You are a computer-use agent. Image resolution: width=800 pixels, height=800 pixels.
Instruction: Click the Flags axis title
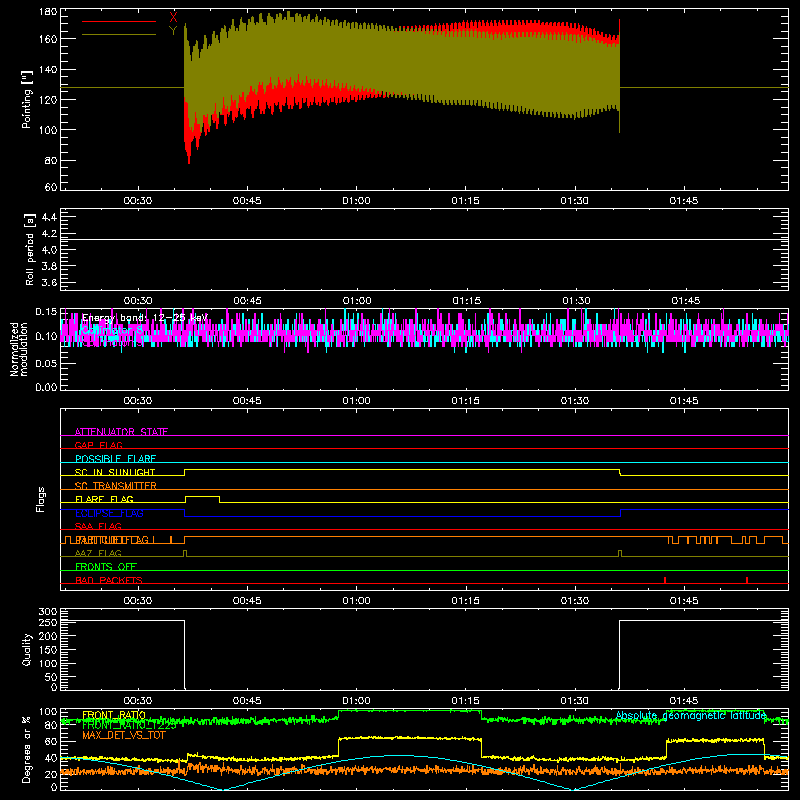(41, 499)
